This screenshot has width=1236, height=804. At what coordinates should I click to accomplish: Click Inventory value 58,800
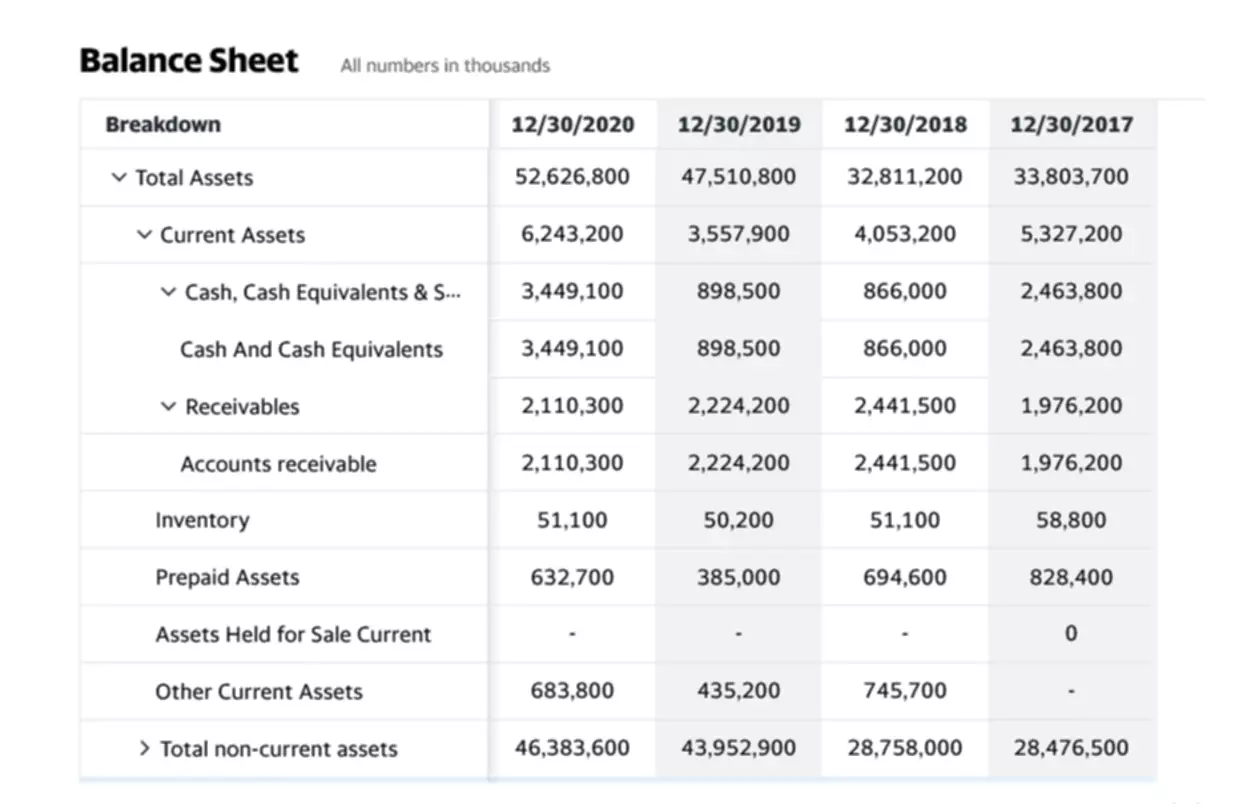coord(1071,520)
